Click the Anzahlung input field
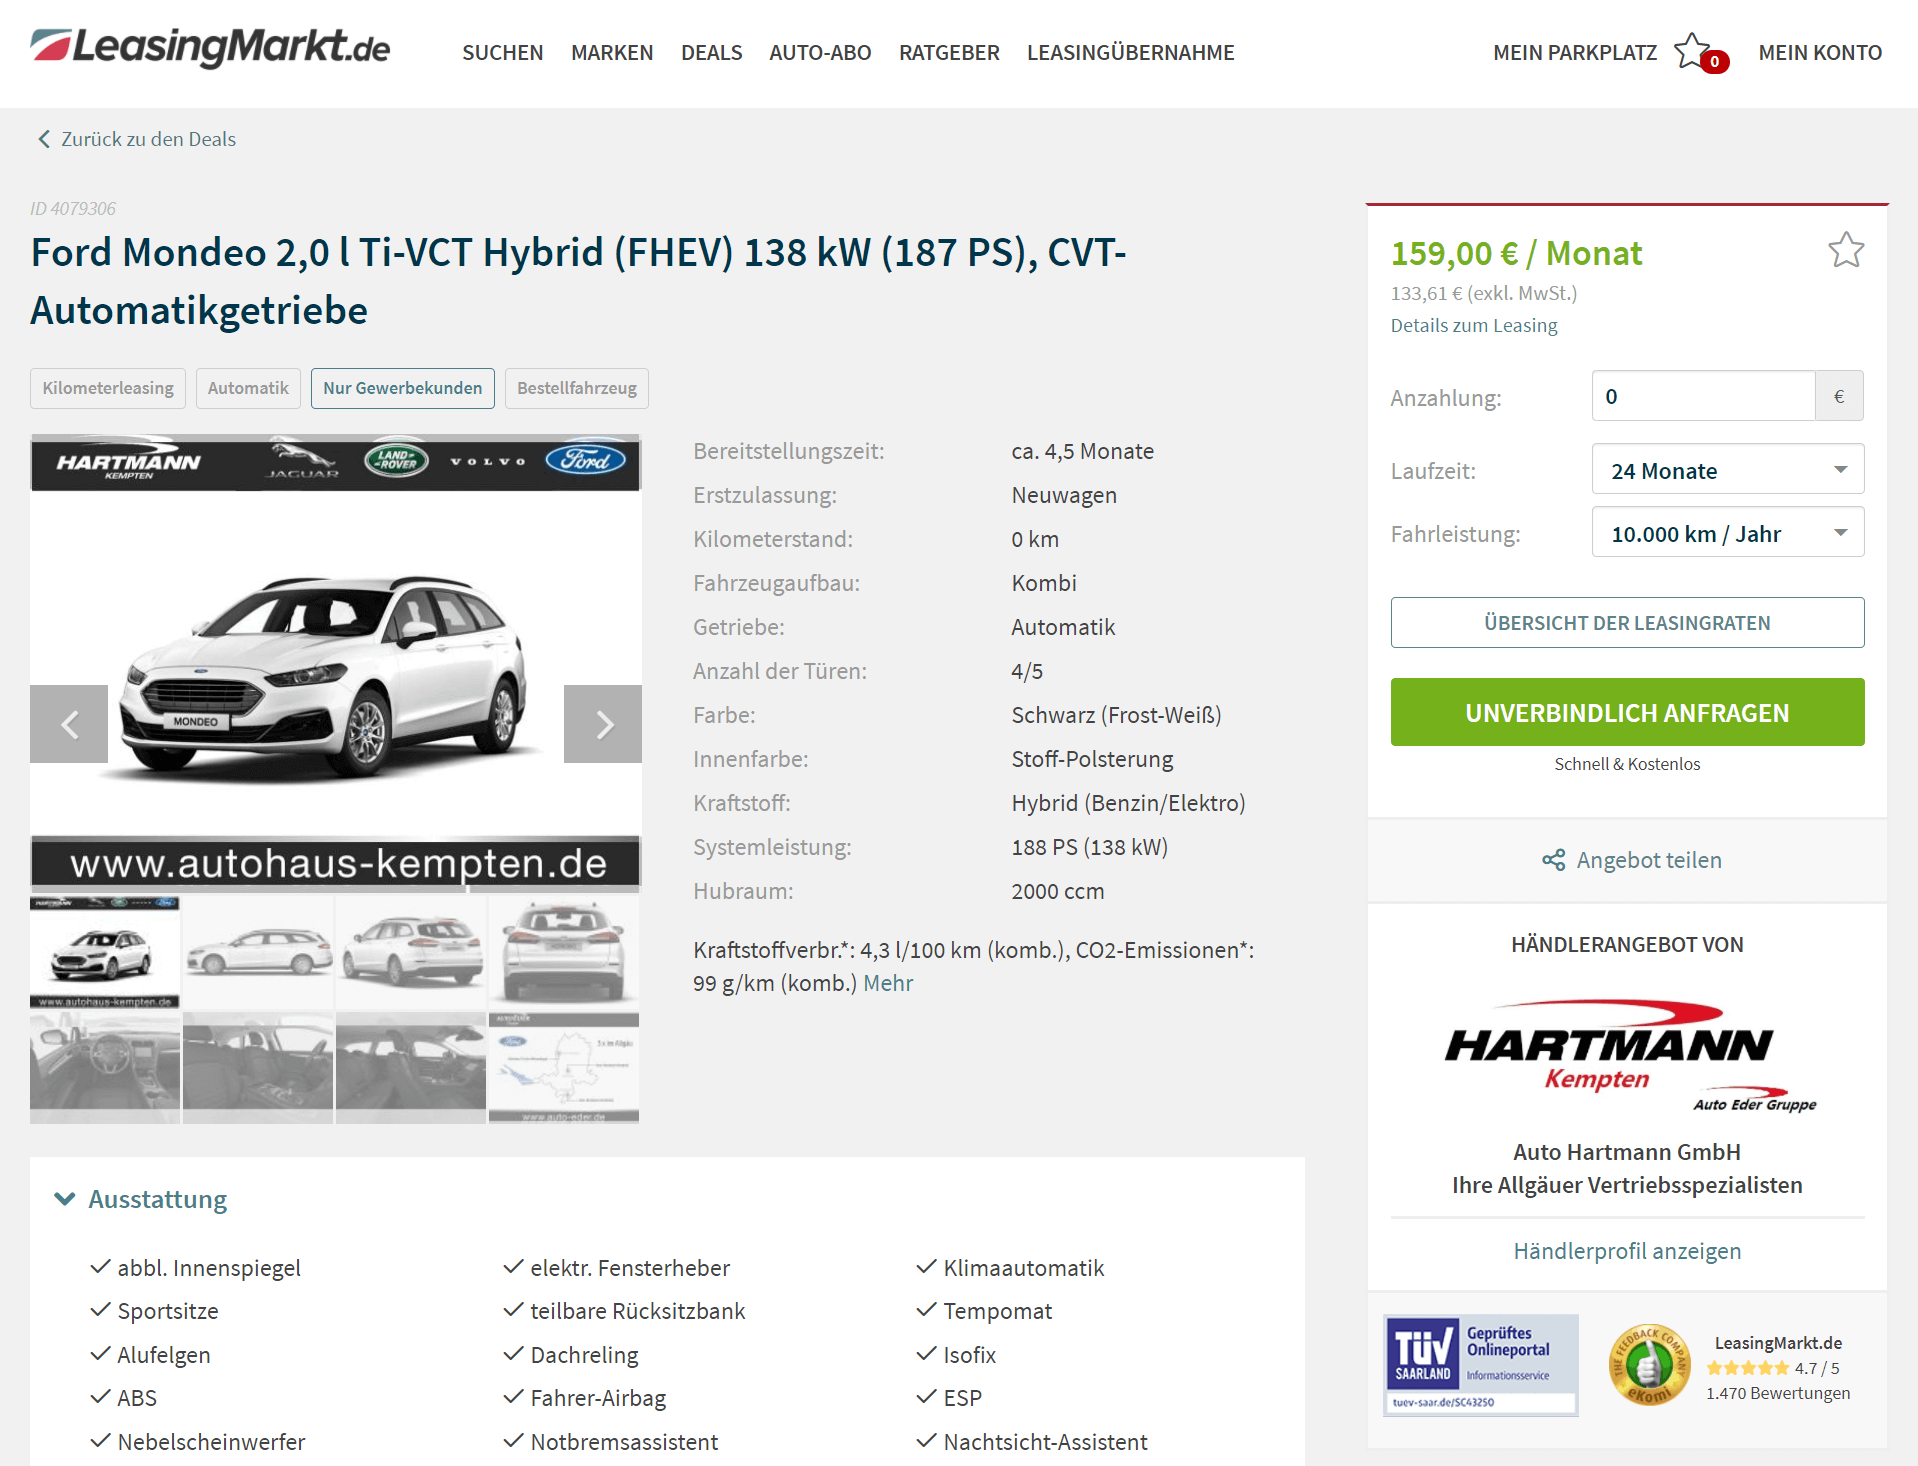1918x1466 pixels. point(1703,396)
